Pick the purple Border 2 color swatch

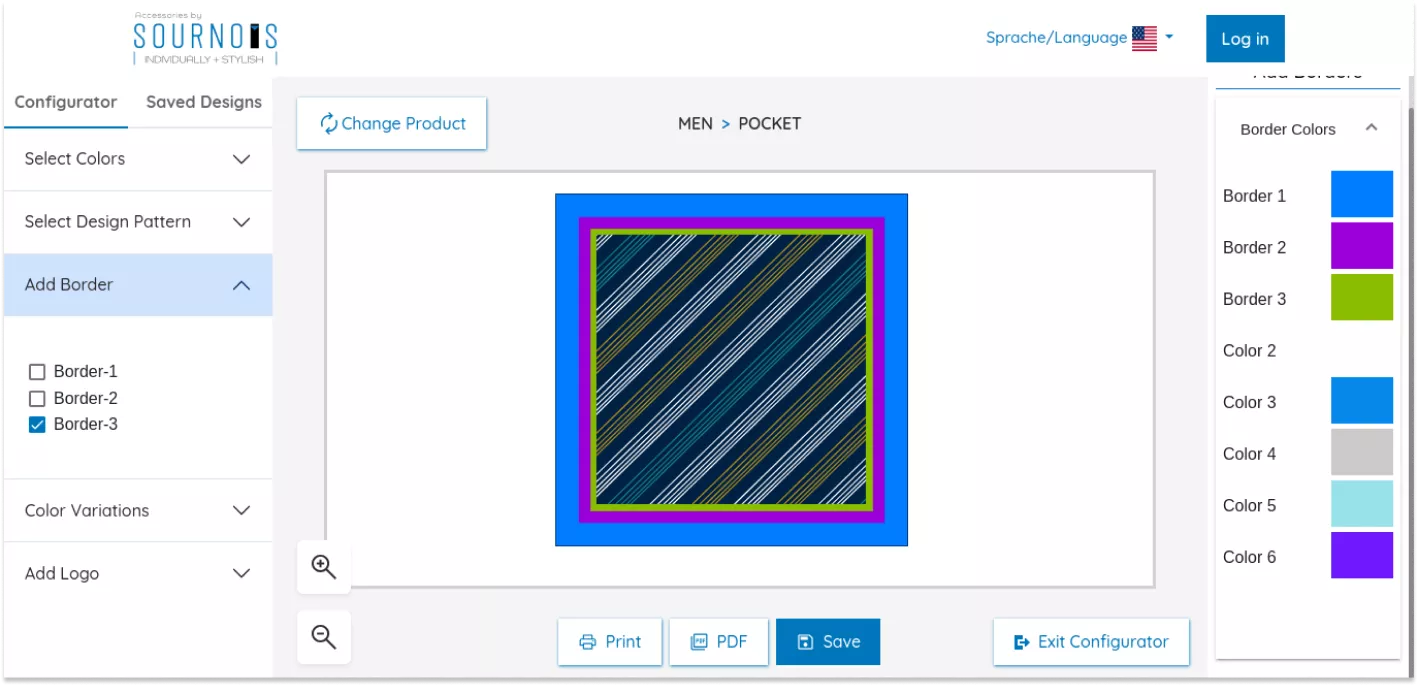click(x=1361, y=246)
